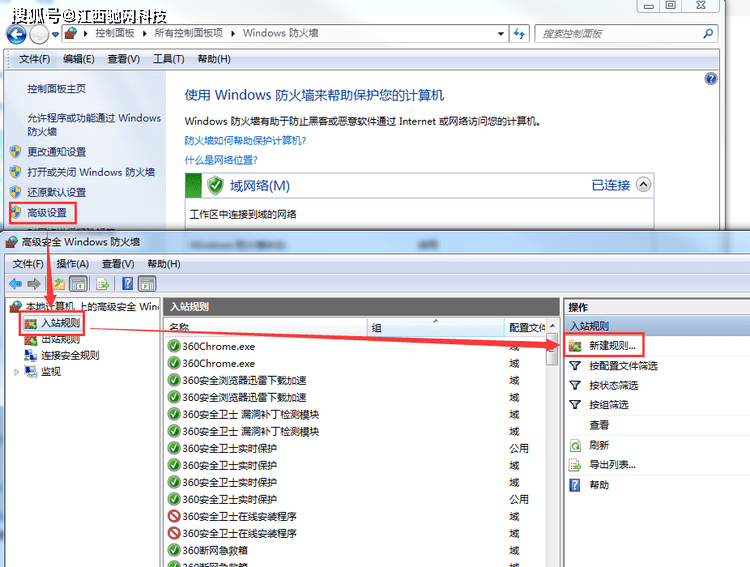Click 所有控制面板项 breadcrumb segment
Image resolution: width=750 pixels, height=567 pixels.
[188, 33]
